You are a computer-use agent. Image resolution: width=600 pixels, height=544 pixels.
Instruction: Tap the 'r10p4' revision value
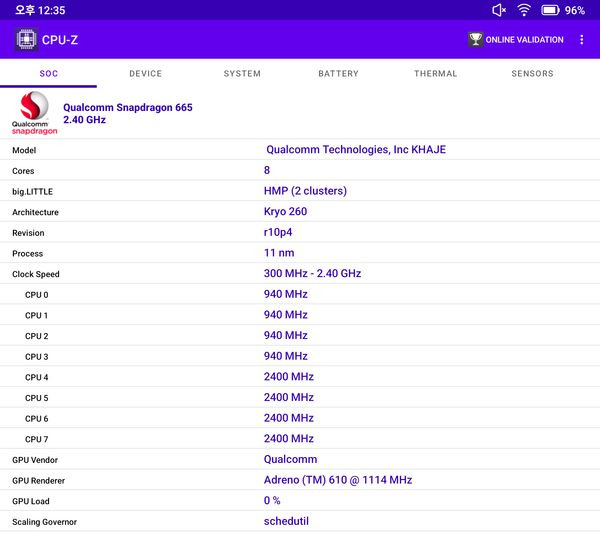click(278, 232)
